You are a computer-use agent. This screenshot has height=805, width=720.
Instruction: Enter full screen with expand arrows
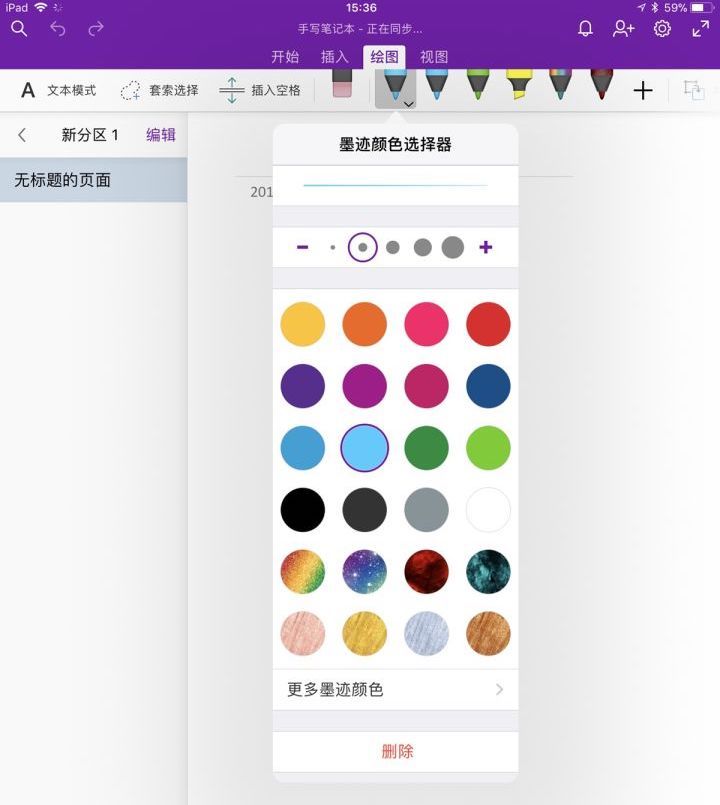pos(700,29)
